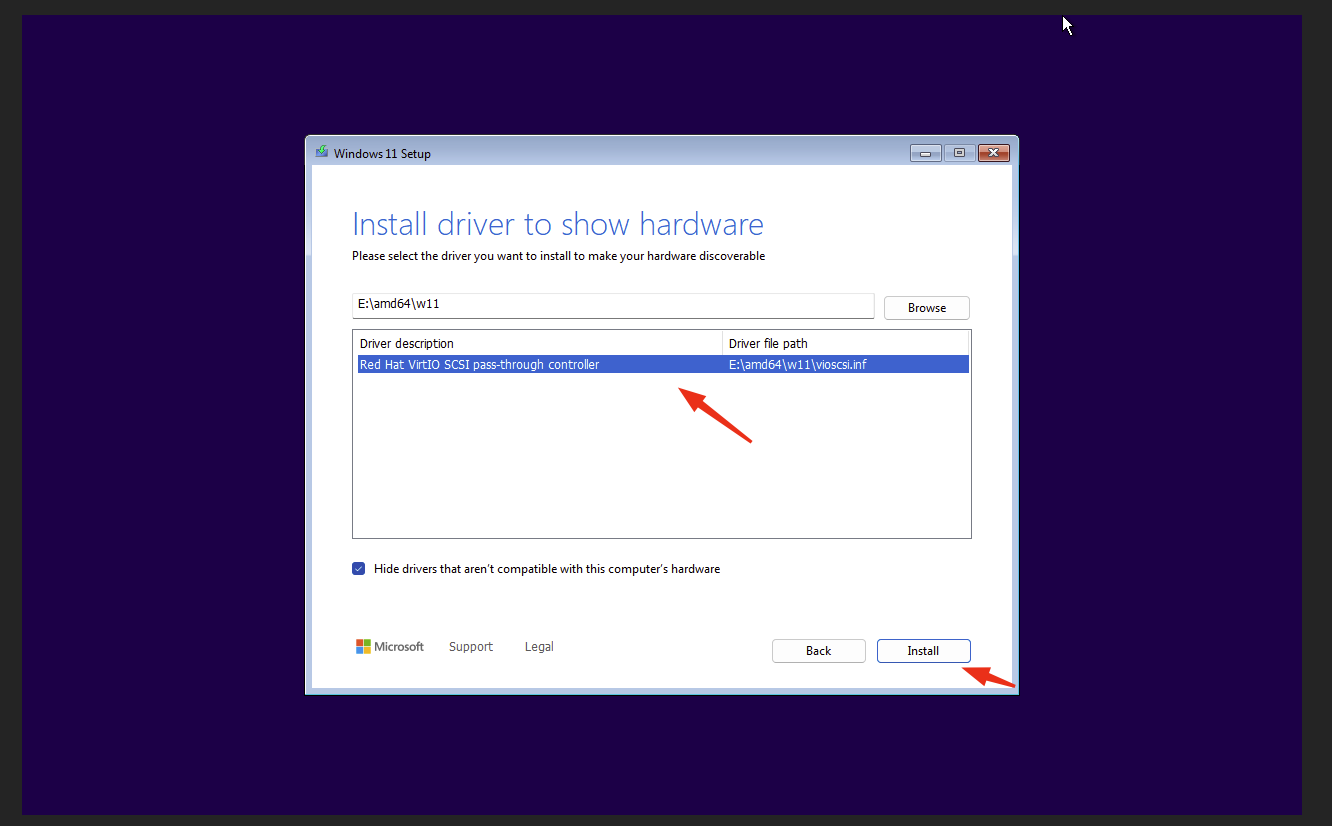Open the Support link
Screen dimensions: 1332x826
[470, 646]
